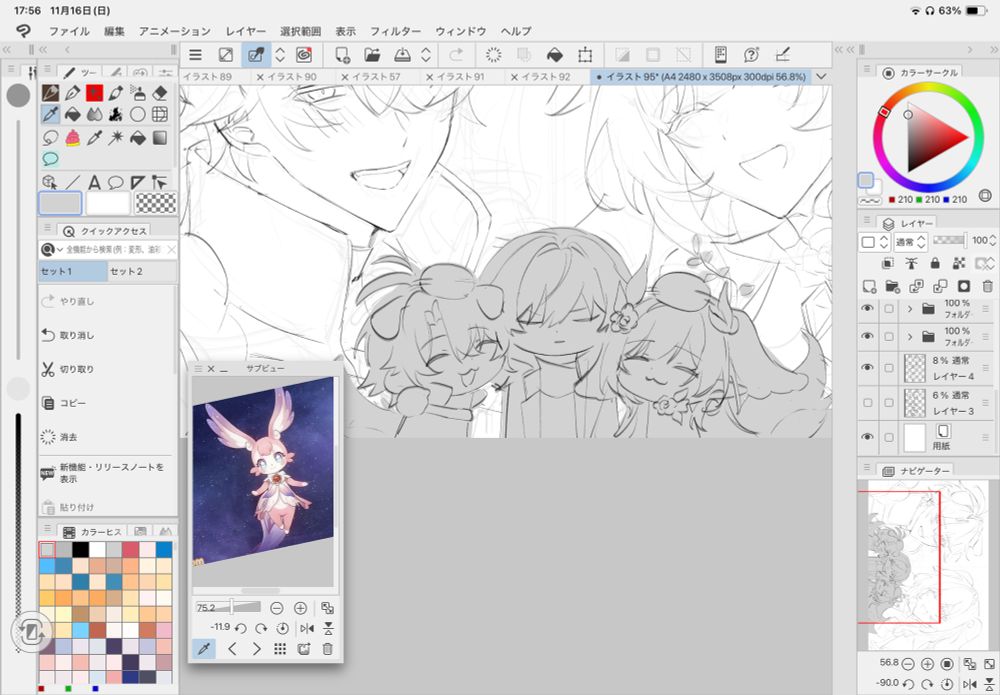The height and width of the screenshot is (695, 1000).
Task: Select the eraser tool in tool palette
Action: point(160,93)
